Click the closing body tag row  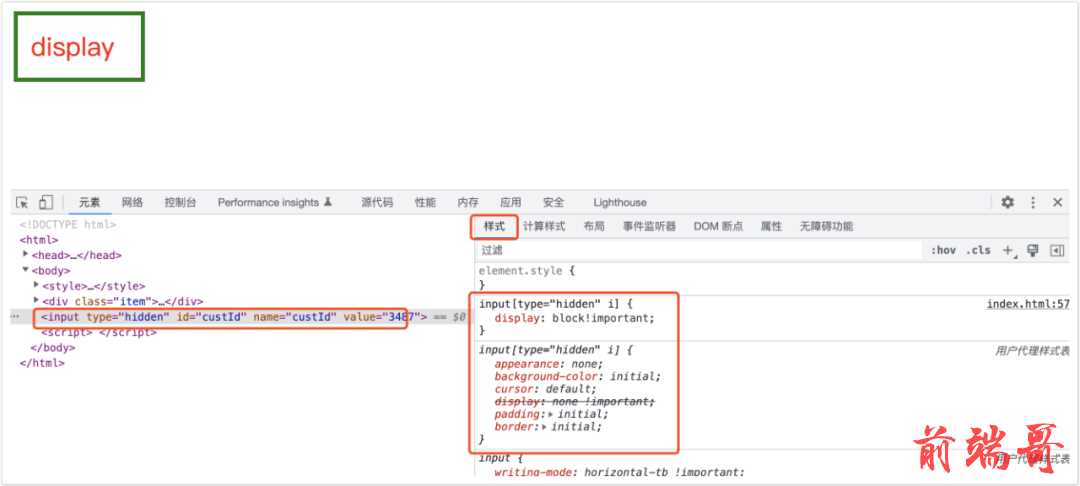coord(52,348)
